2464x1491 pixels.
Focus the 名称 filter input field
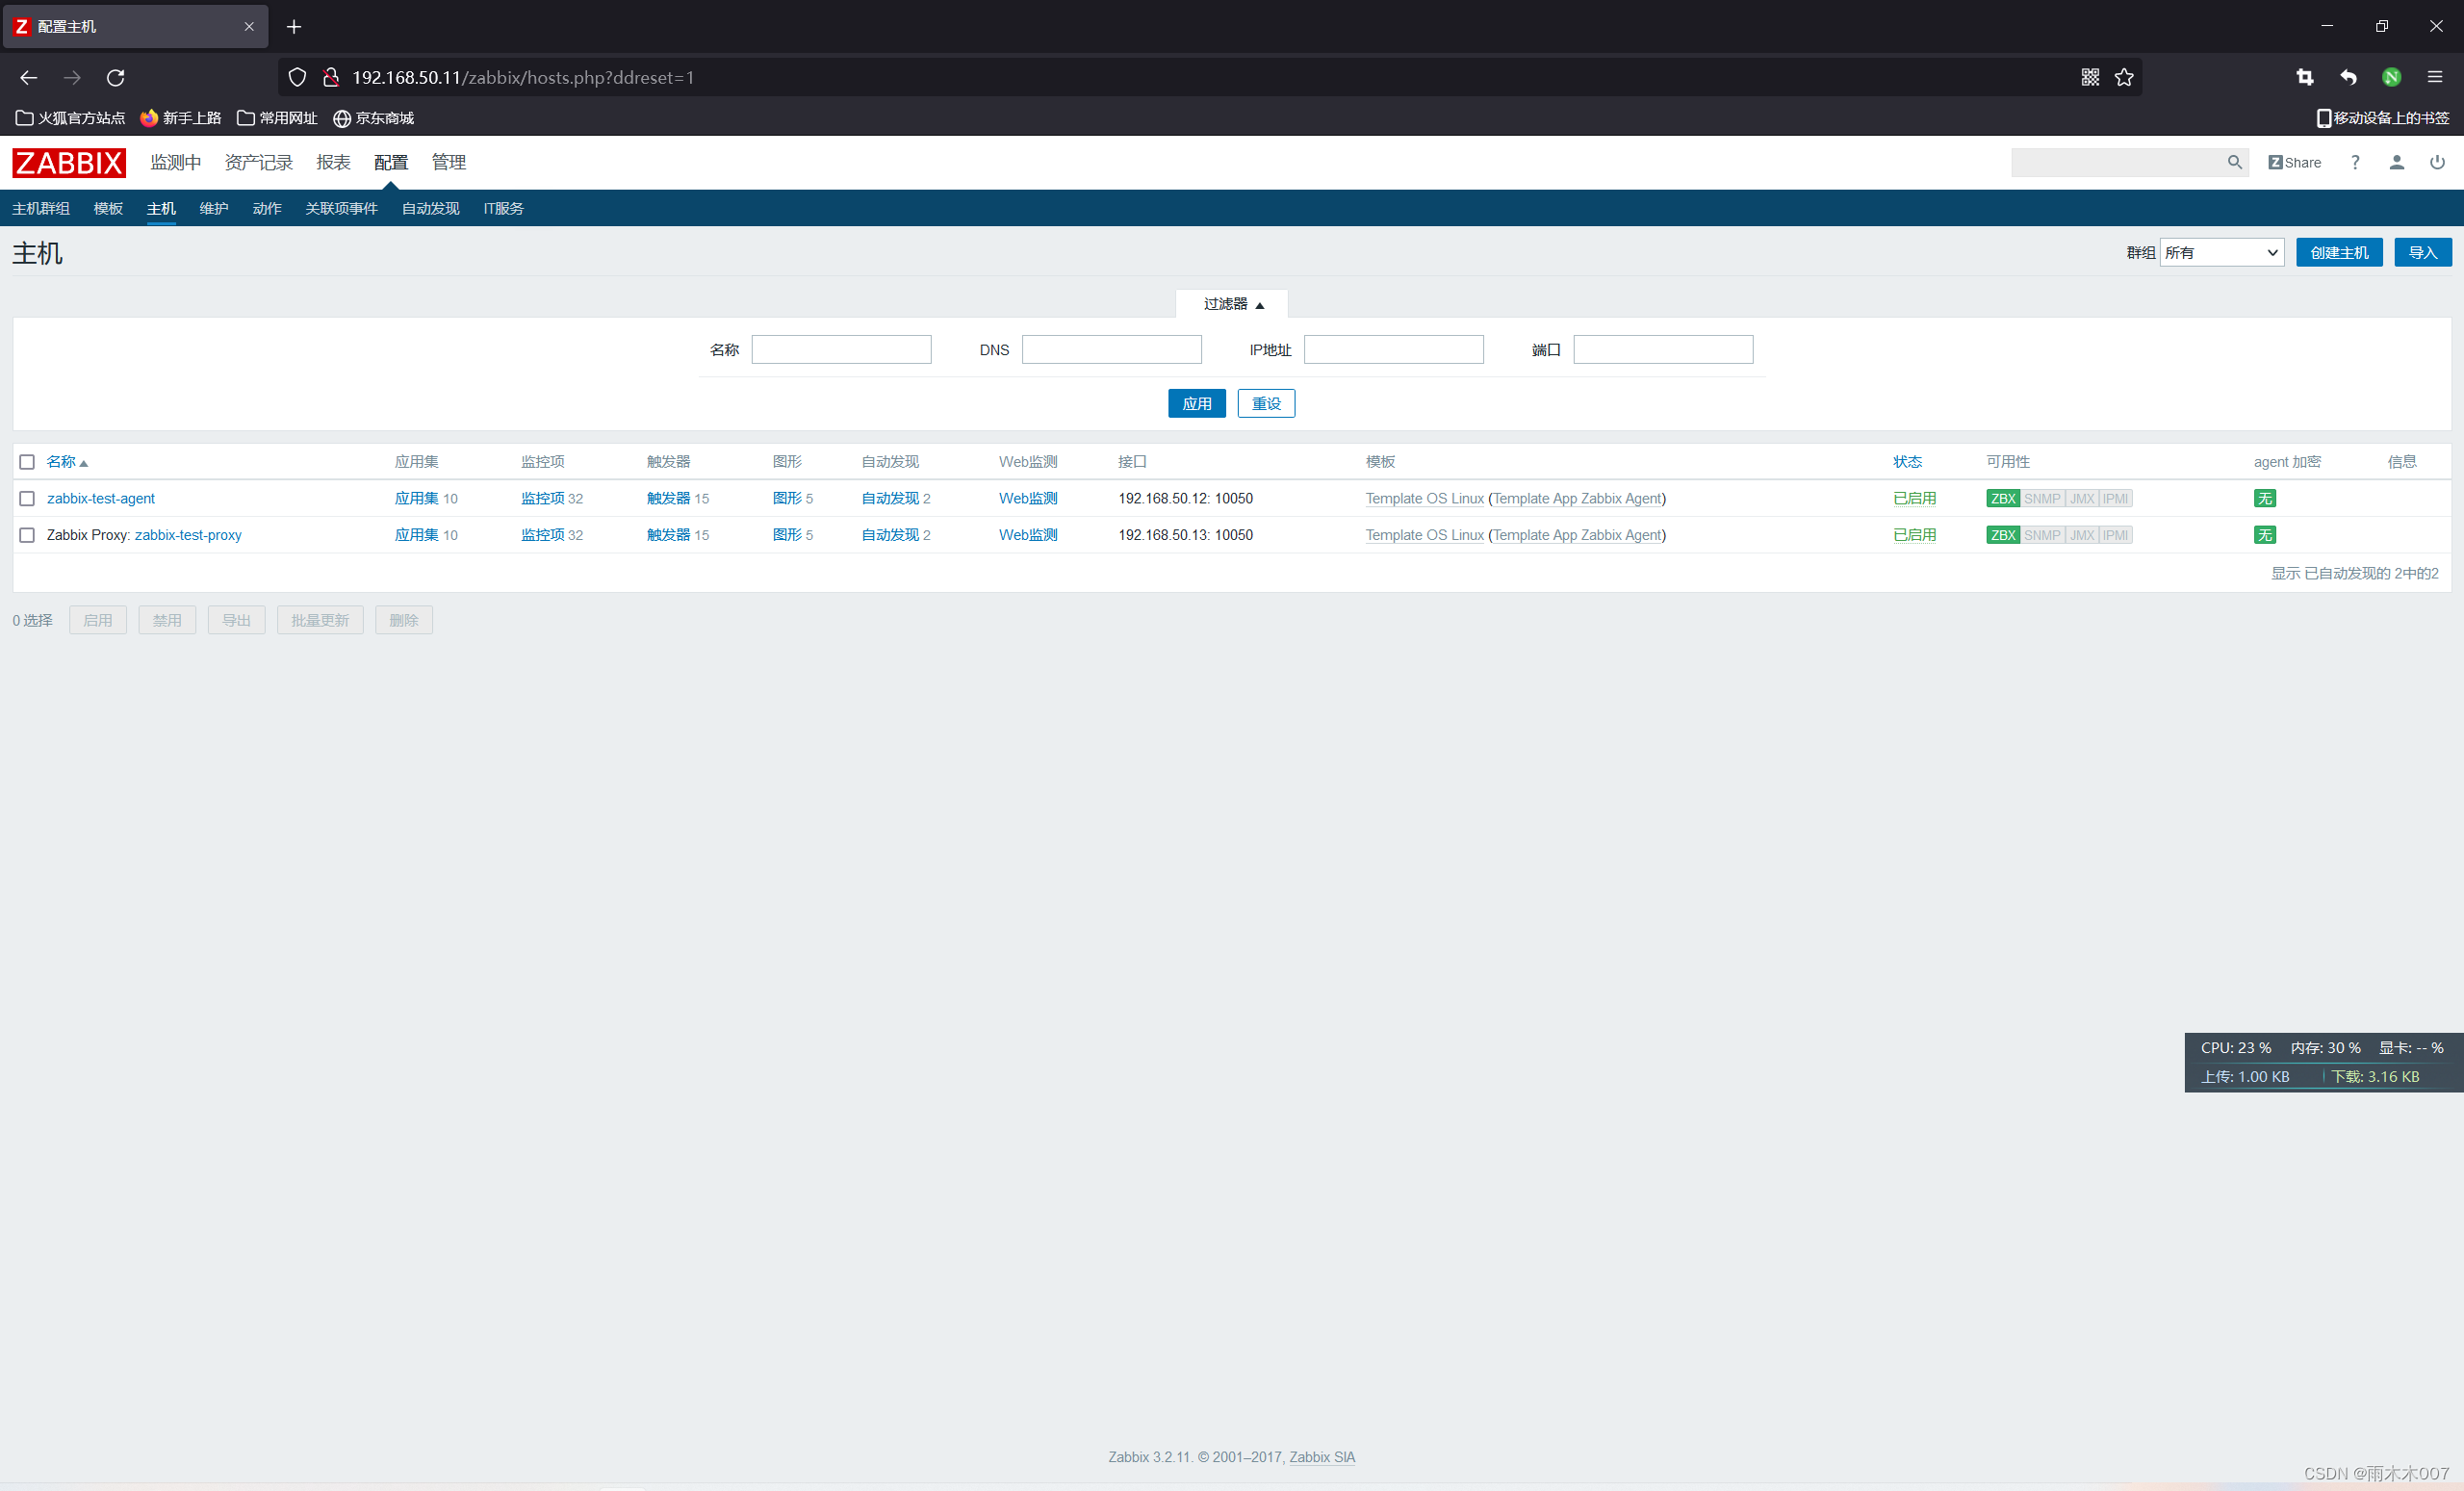841,349
